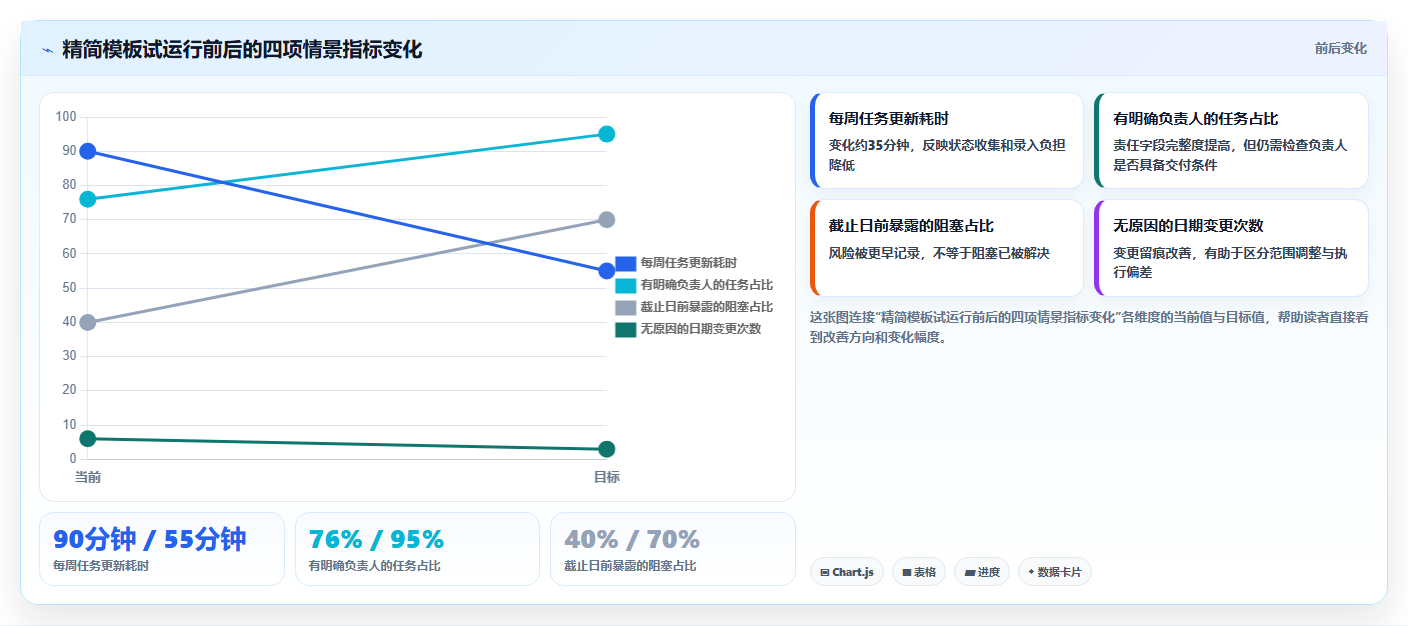The image size is (1408, 626).
Task: Click y-axis label 0
Action: (72, 459)
